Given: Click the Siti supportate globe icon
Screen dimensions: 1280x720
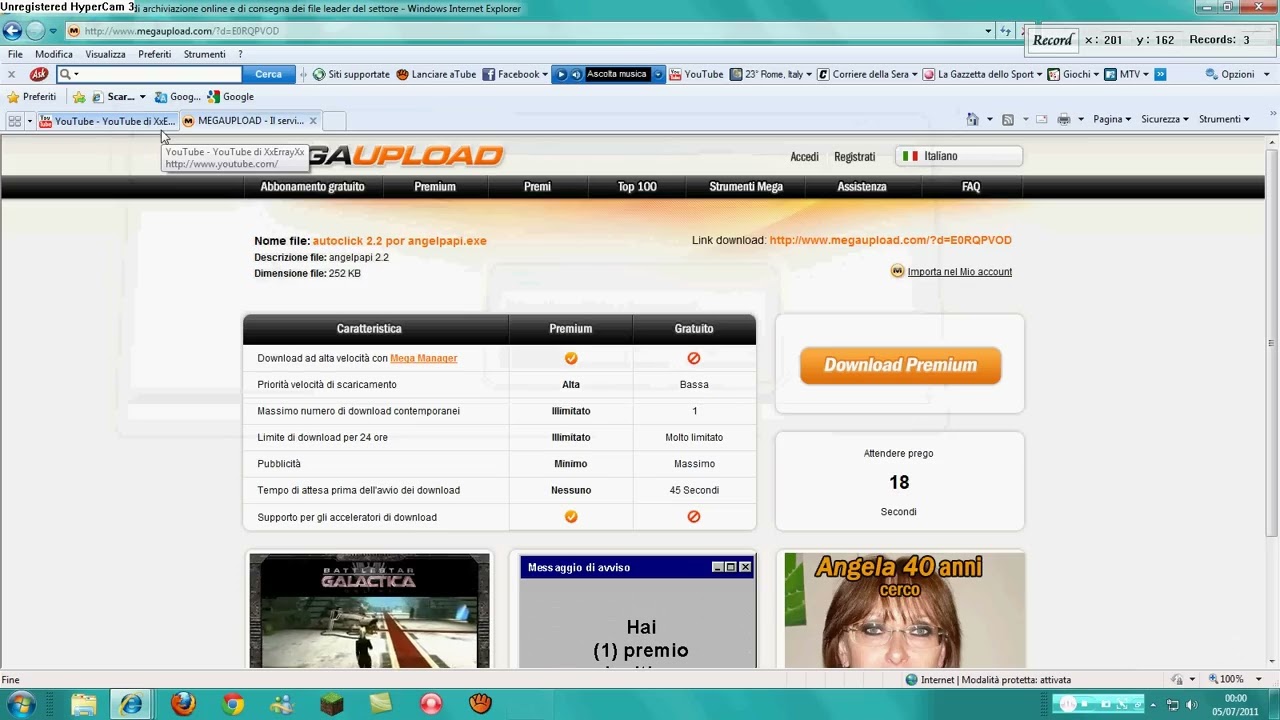Looking at the screenshot, I should [x=319, y=74].
